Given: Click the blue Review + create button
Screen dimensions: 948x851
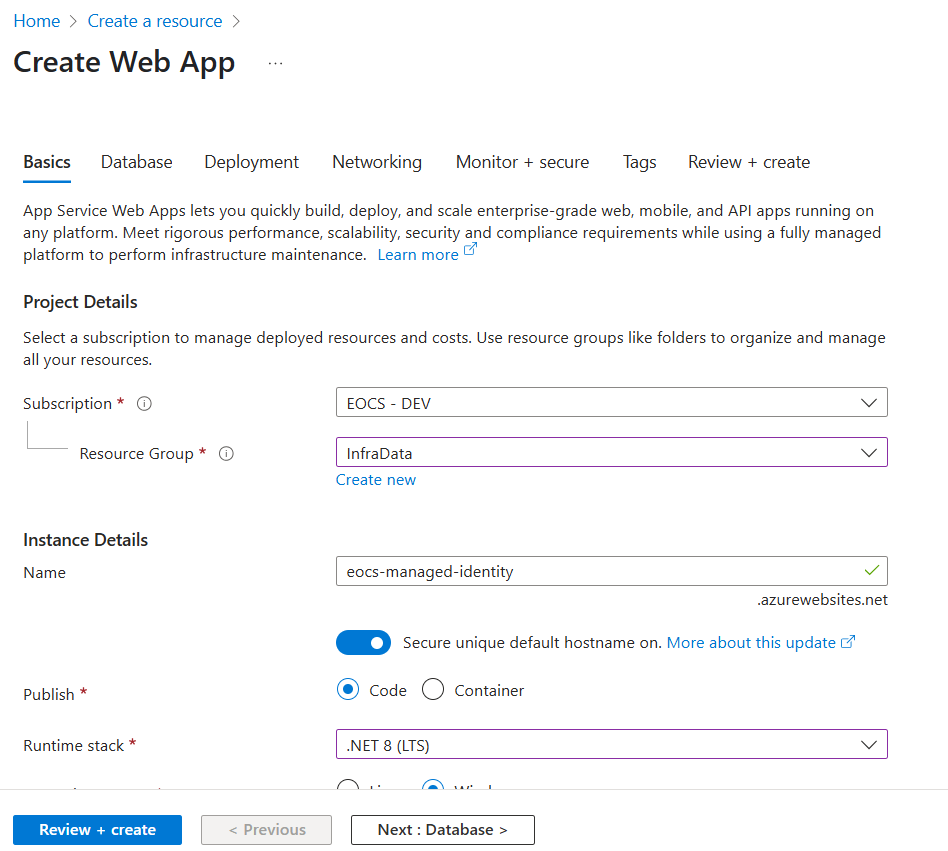Looking at the screenshot, I should pyautogui.click(x=97, y=830).
